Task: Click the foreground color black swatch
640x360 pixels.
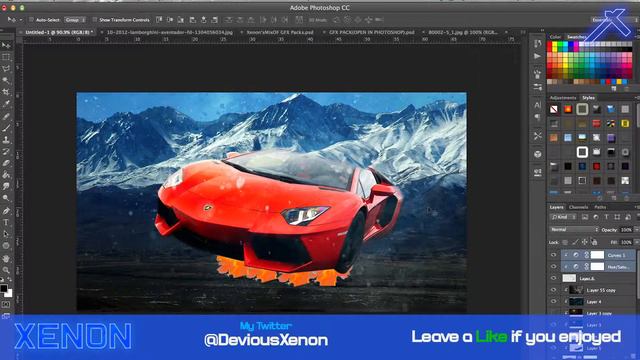Action: (4, 288)
